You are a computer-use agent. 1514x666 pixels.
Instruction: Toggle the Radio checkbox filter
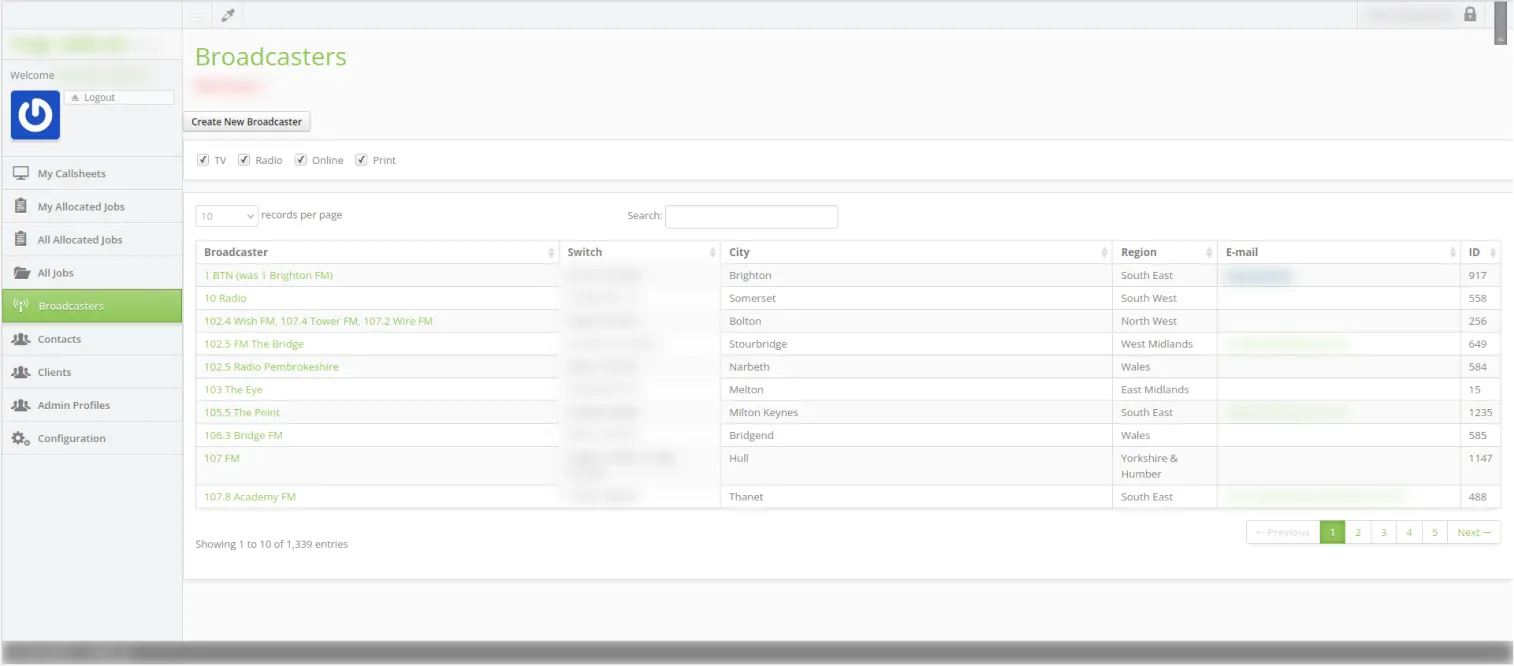tap(244, 160)
